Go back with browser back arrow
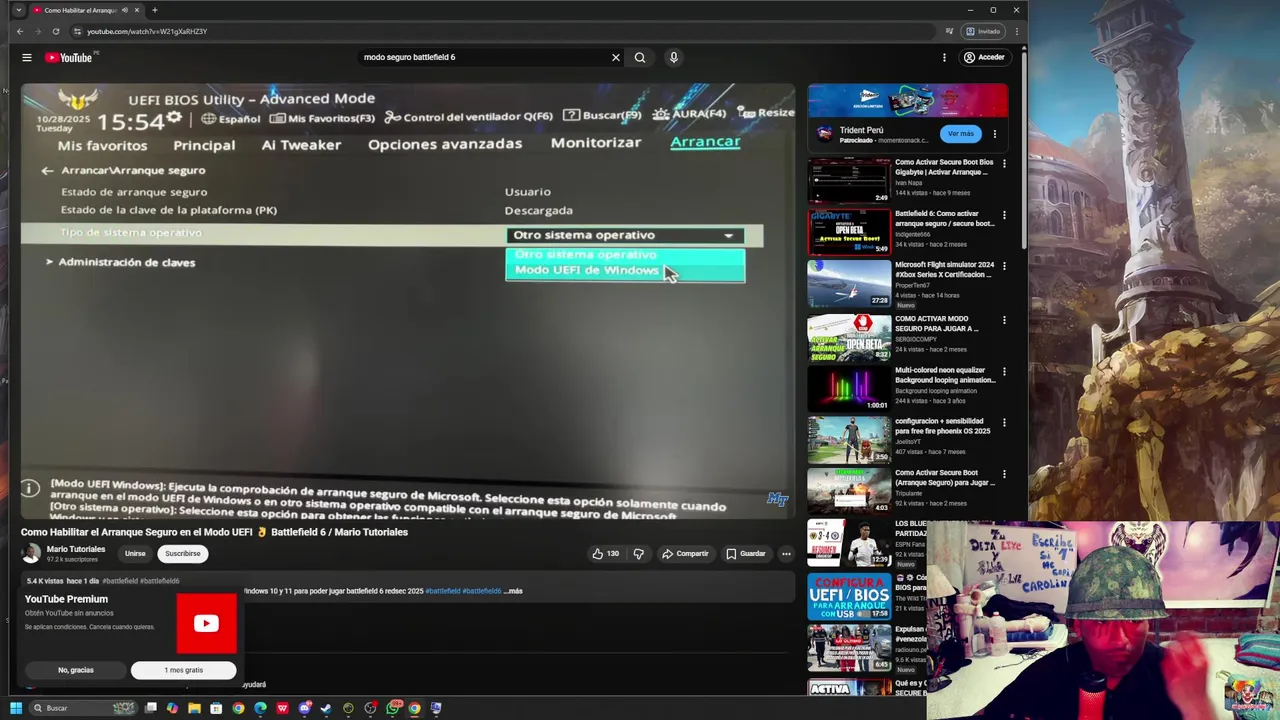This screenshot has width=1280, height=720. [20, 31]
